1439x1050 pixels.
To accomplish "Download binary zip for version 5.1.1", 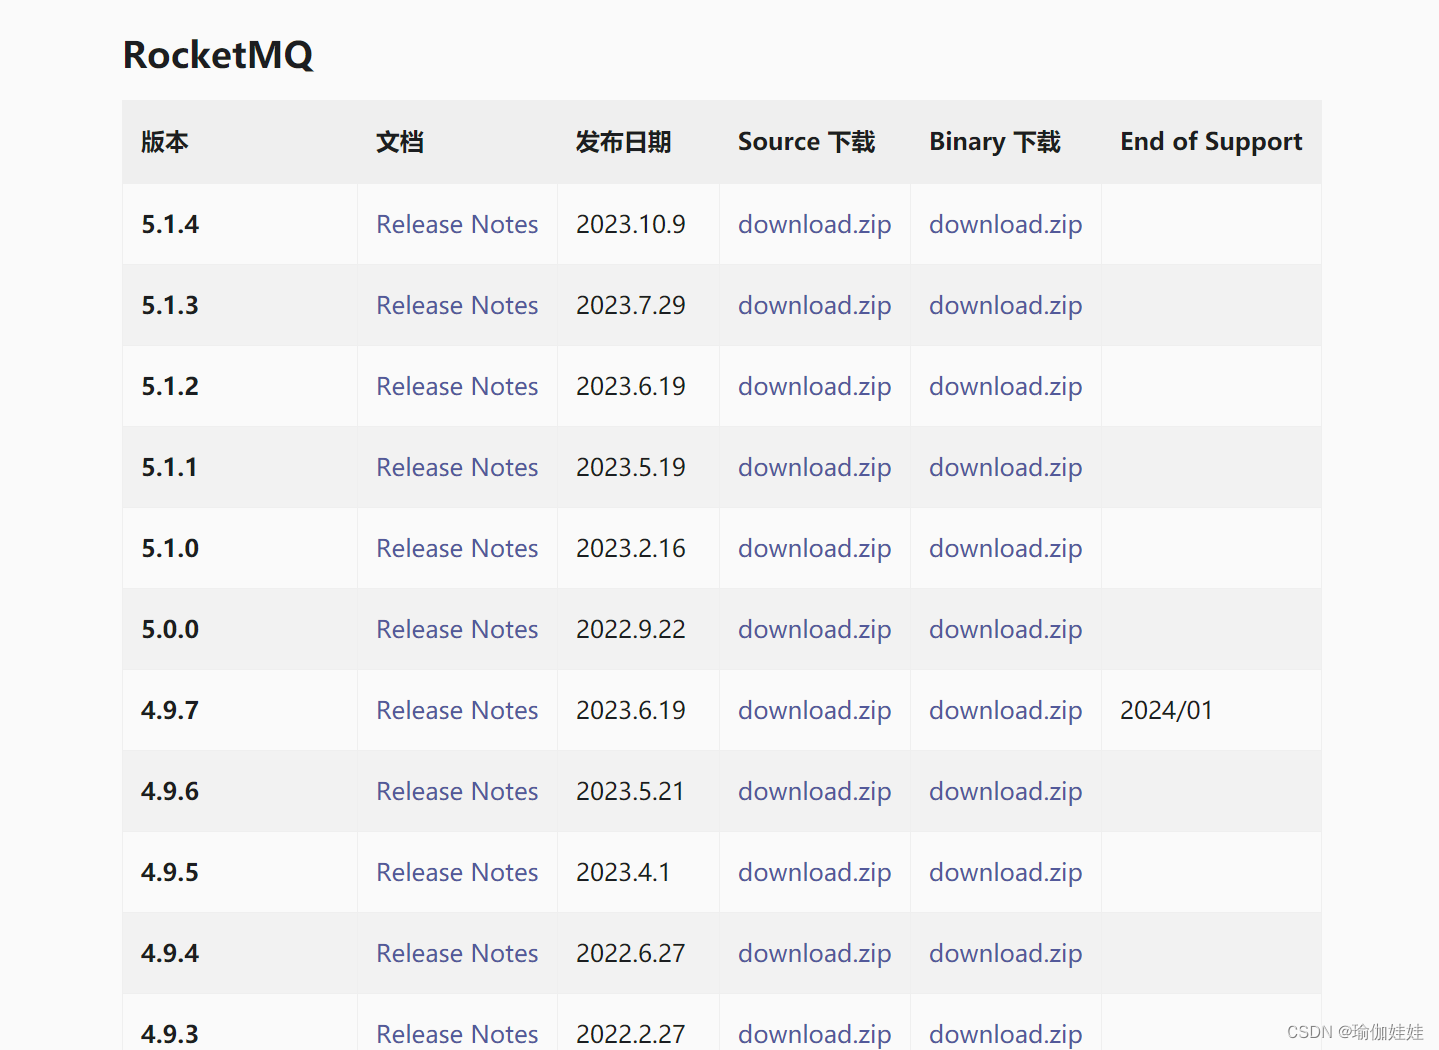I will 1005,467.
